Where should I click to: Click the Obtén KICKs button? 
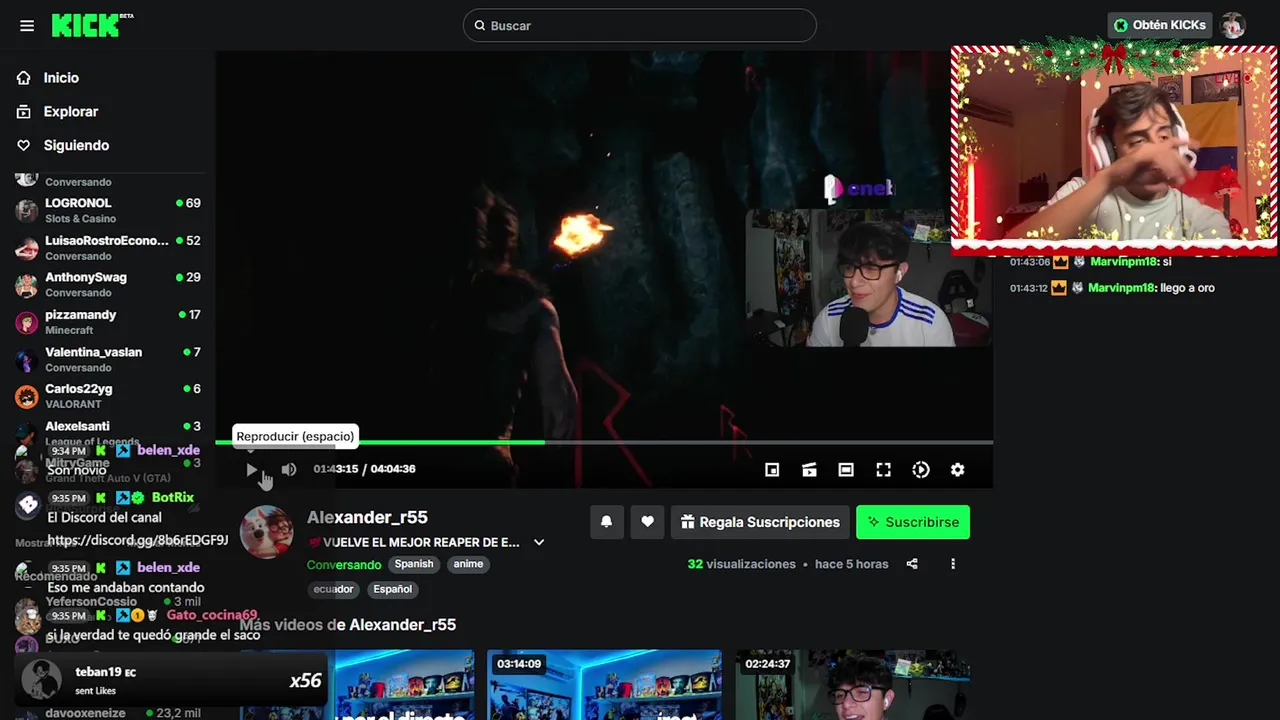click(1159, 25)
